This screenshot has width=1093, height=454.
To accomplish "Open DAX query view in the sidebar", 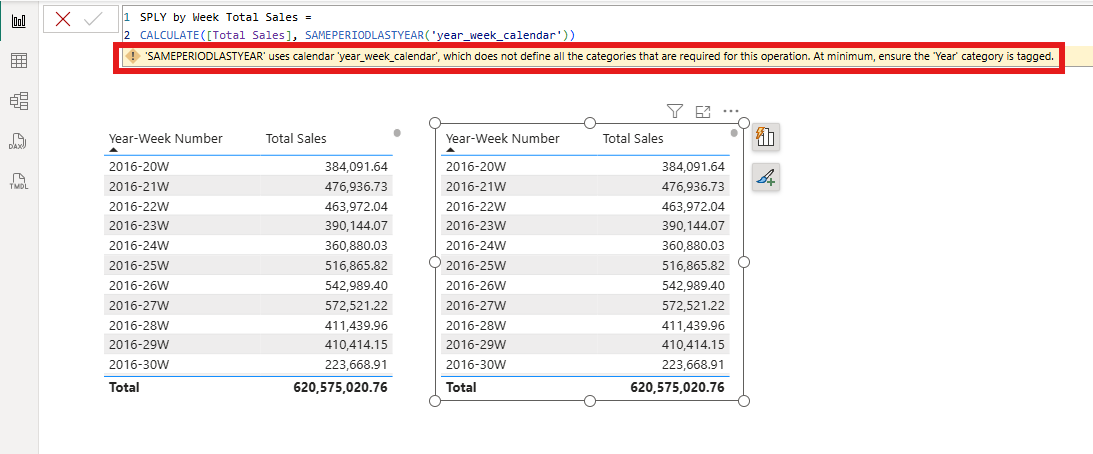I will [x=19, y=142].
